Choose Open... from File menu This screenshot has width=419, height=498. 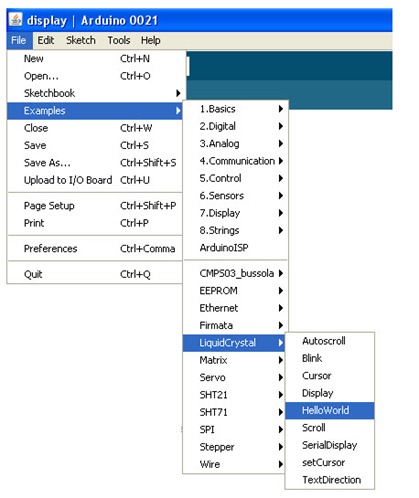click(95, 76)
